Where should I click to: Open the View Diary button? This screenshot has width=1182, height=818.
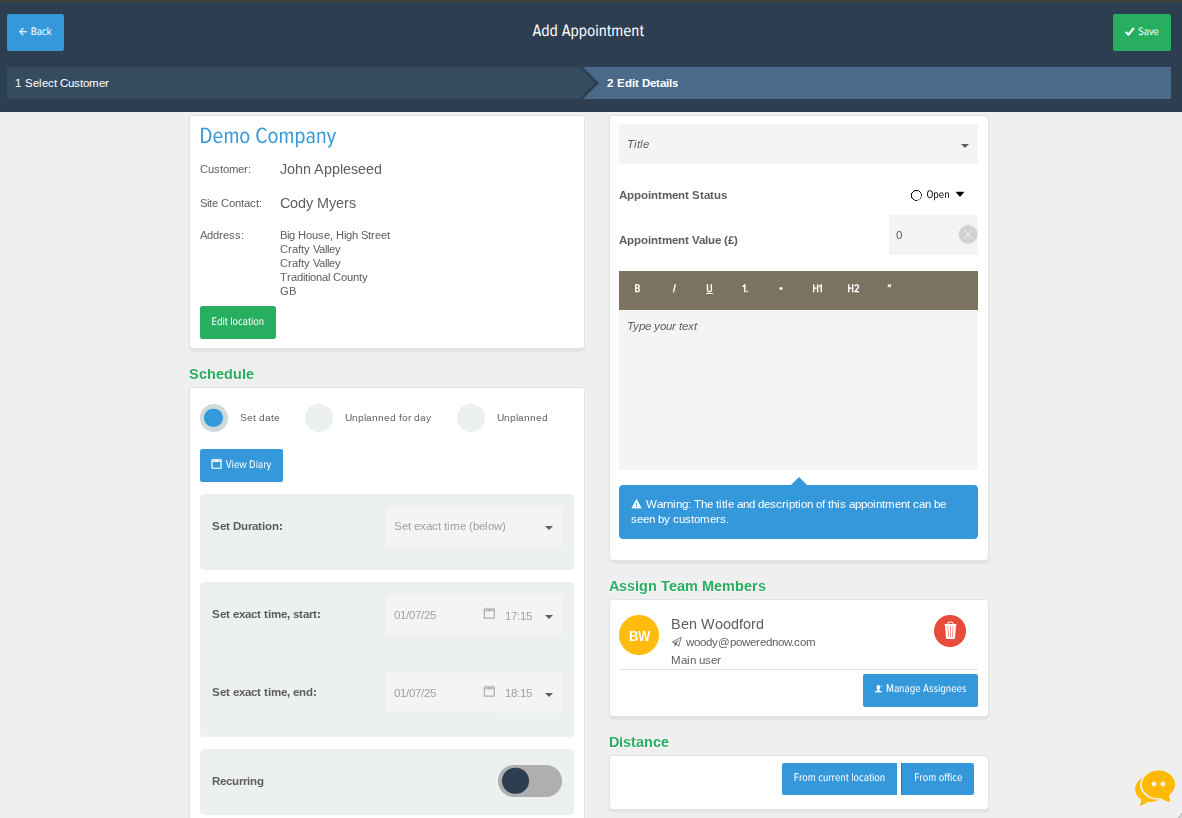(241, 465)
